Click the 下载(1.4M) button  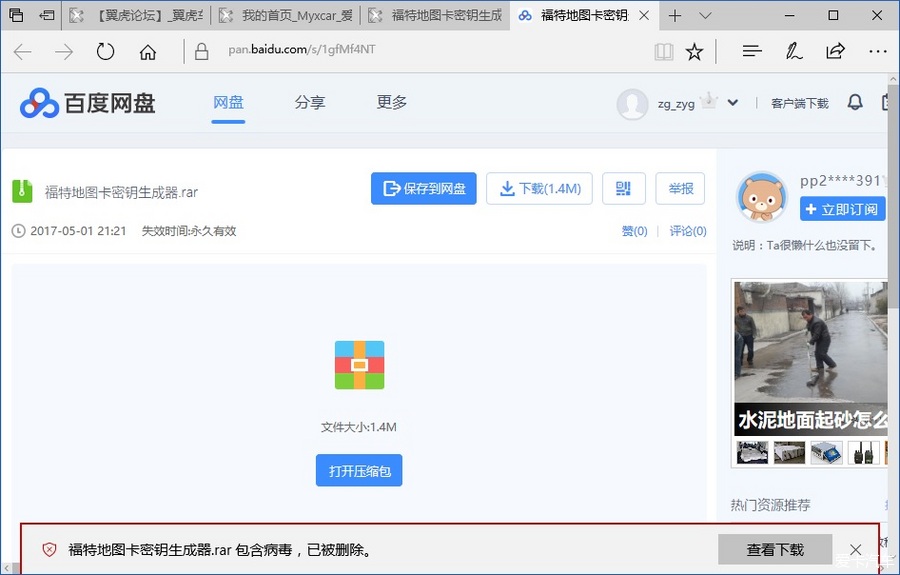coord(540,188)
